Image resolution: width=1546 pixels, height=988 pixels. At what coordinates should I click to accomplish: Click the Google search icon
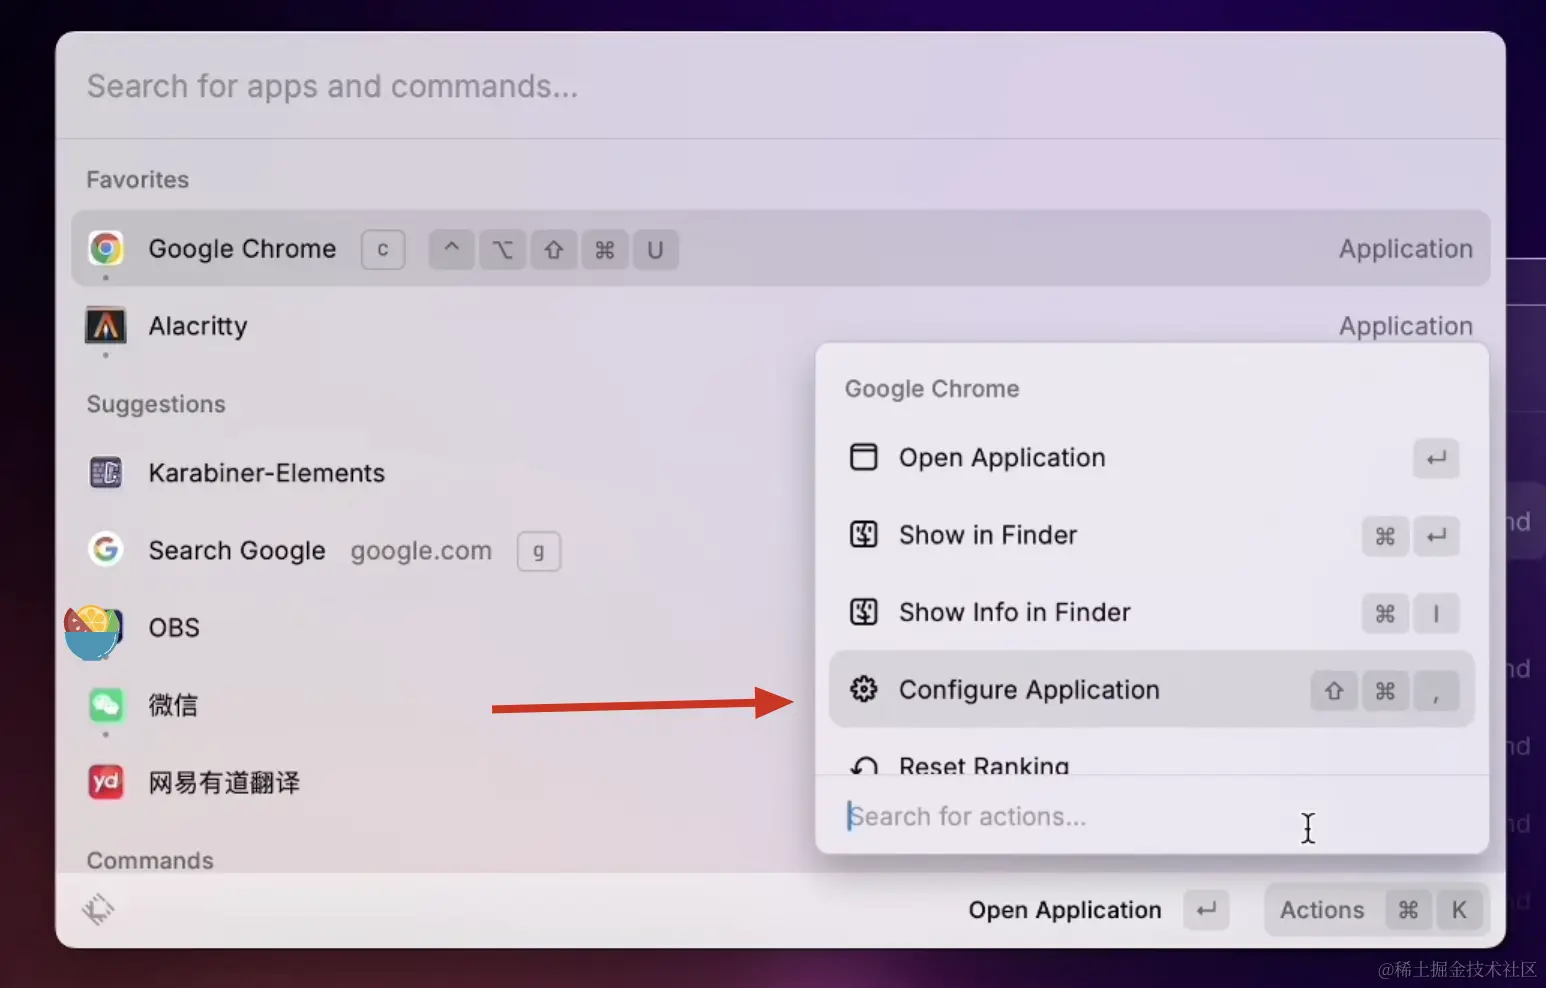click(x=106, y=549)
